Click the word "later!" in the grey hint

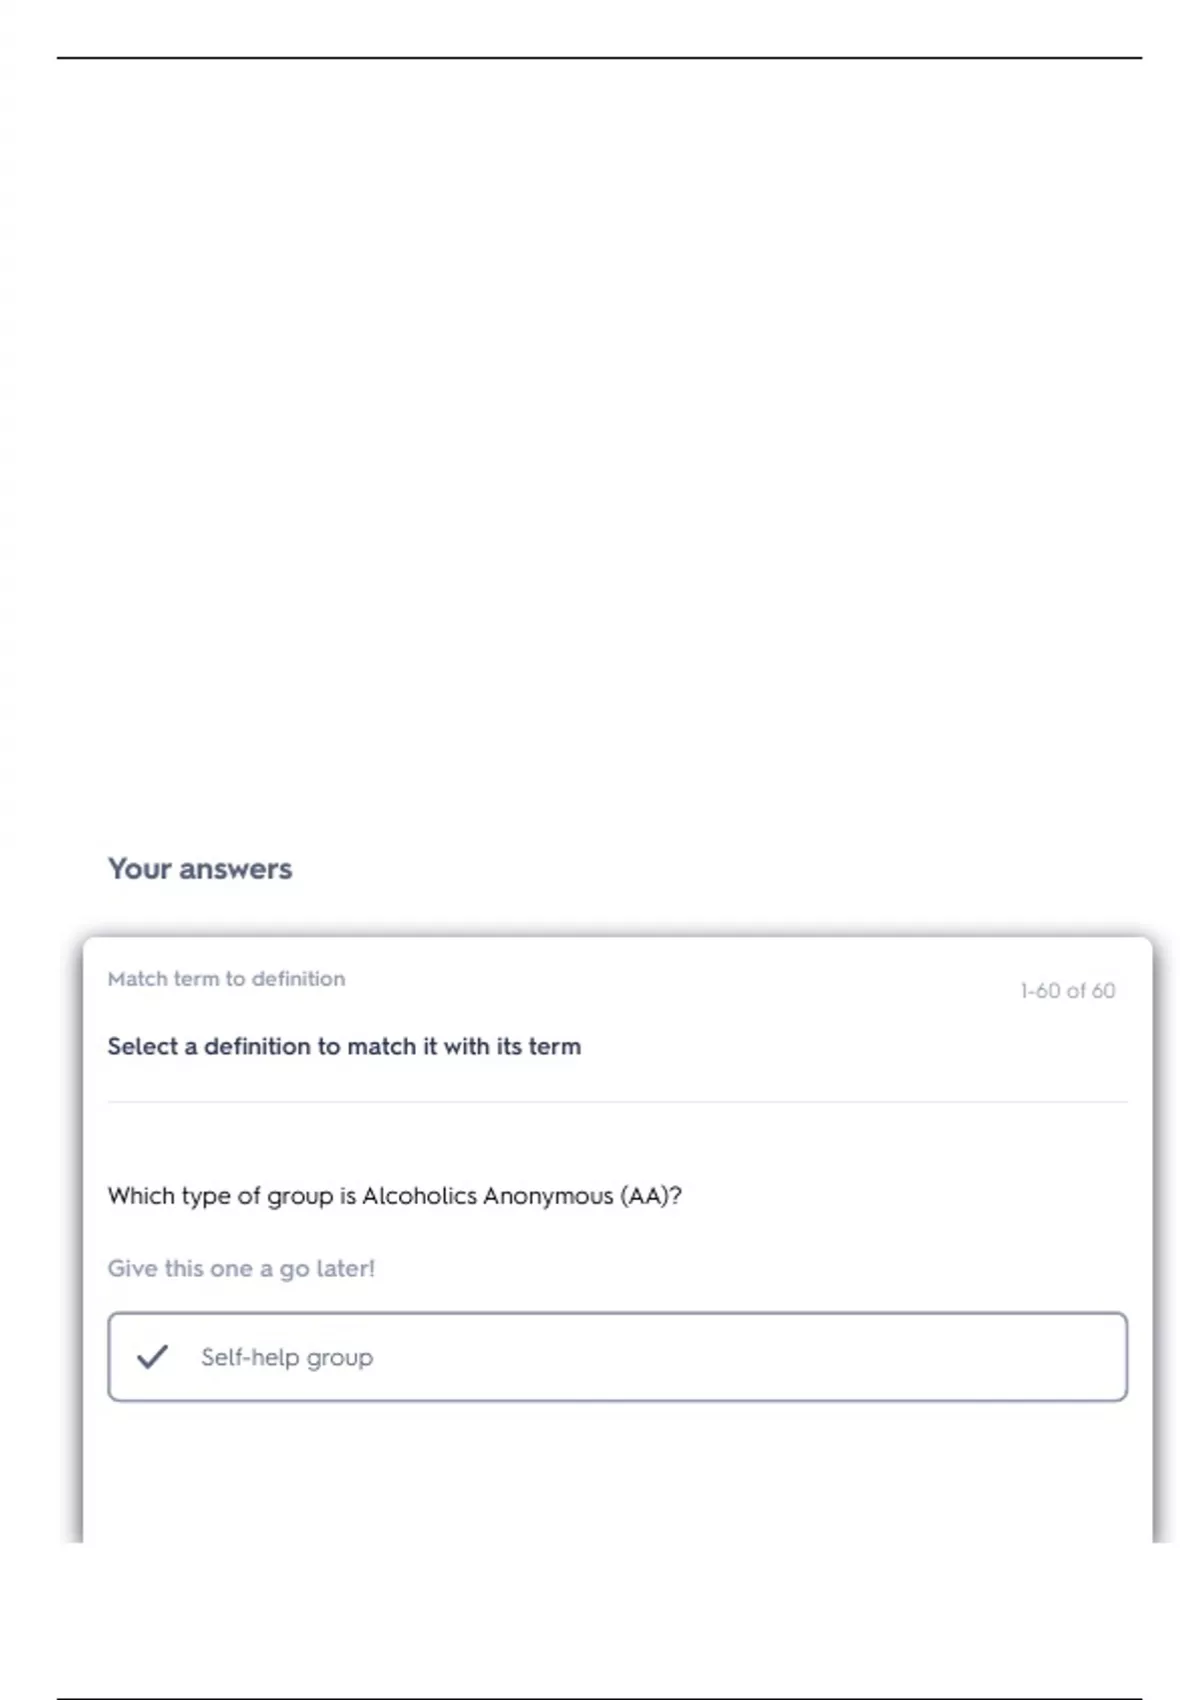345,1268
